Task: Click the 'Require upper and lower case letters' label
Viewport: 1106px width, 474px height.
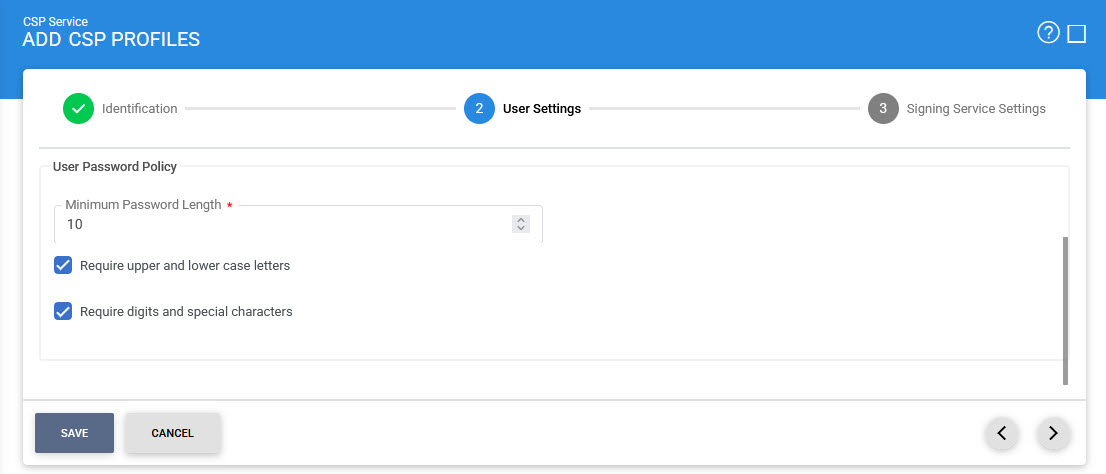Action: click(185, 266)
